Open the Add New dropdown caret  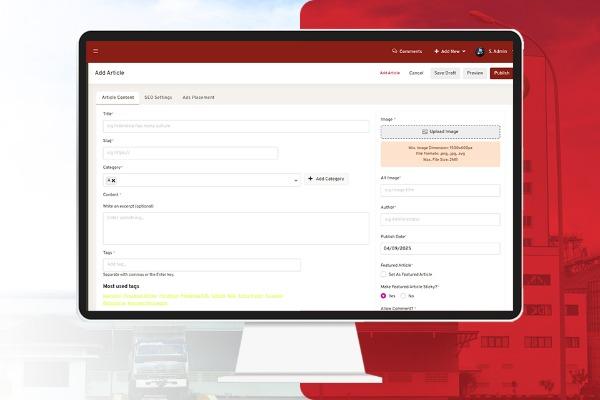[x=465, y=51]
